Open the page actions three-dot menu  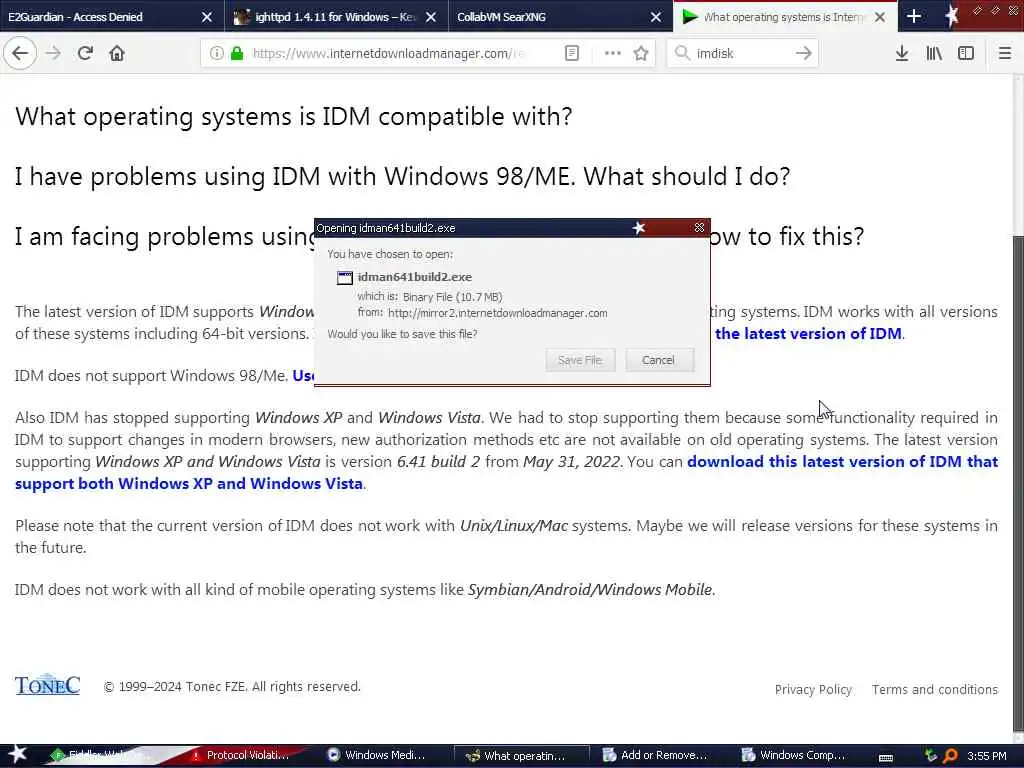pos(613,54)
